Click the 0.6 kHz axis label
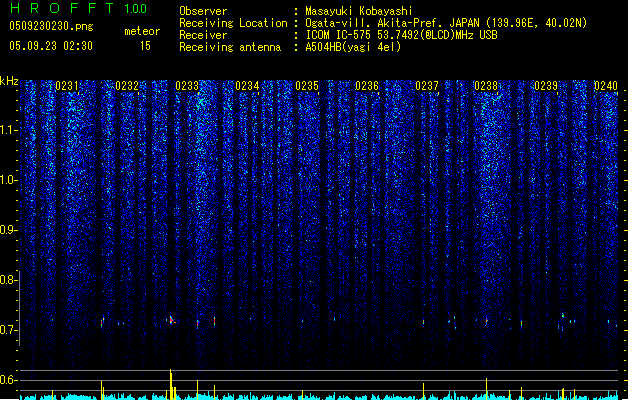Screen dimensions: 629x400 [9, 380]
